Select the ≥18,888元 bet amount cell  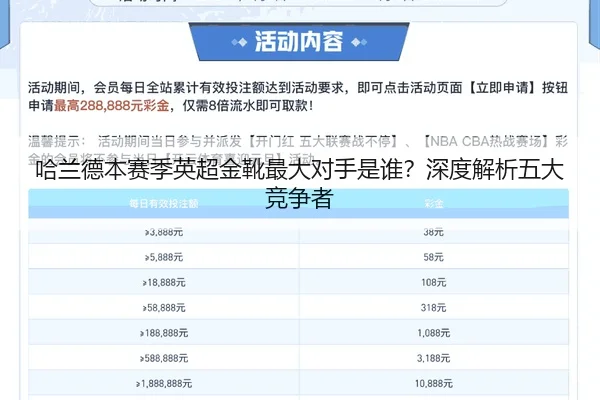coord(164,282)
